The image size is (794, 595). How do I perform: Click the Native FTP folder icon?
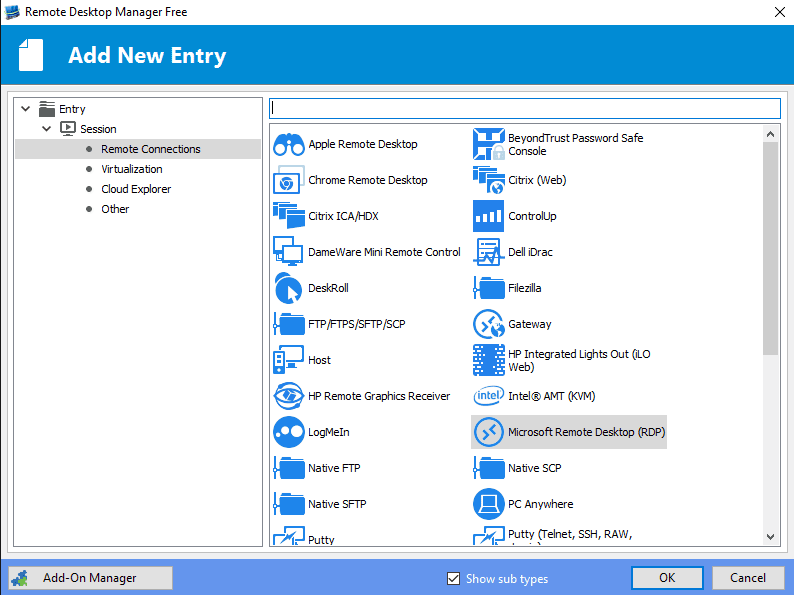point(289,468)
